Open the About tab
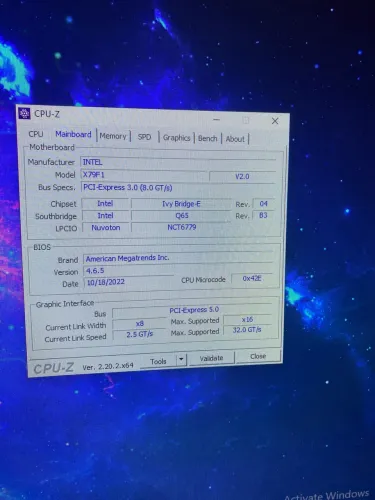This screenshot has width=375, height=500. click(235, 139)
